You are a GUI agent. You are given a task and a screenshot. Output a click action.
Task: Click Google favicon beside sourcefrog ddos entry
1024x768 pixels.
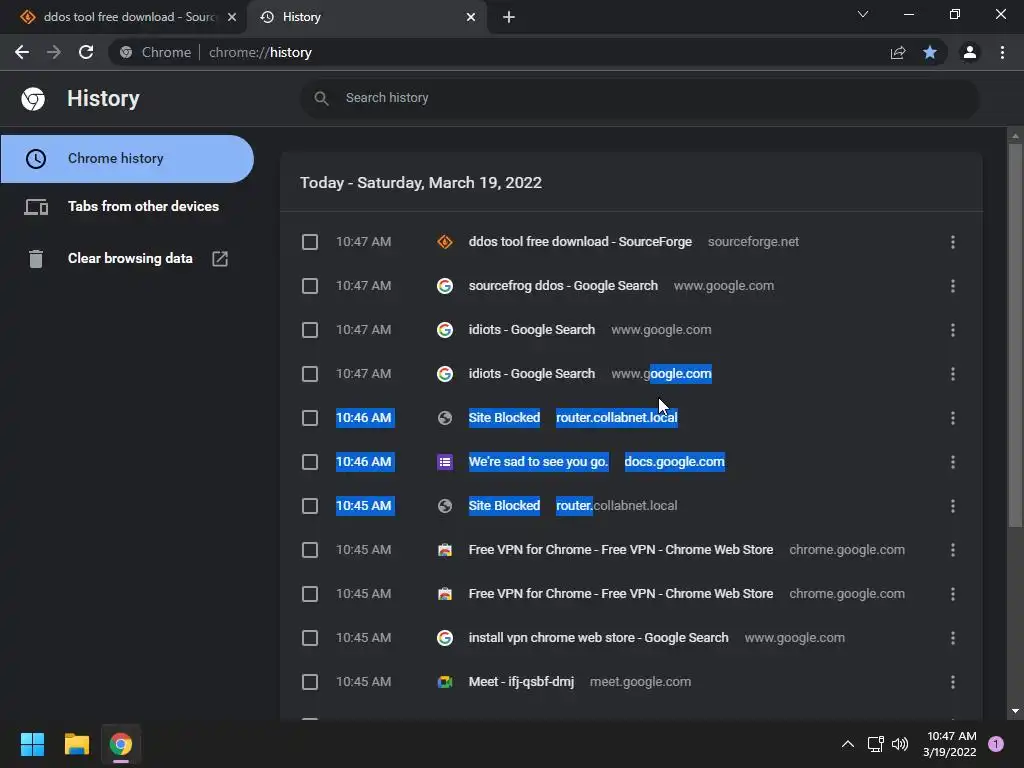pos(445,286)
